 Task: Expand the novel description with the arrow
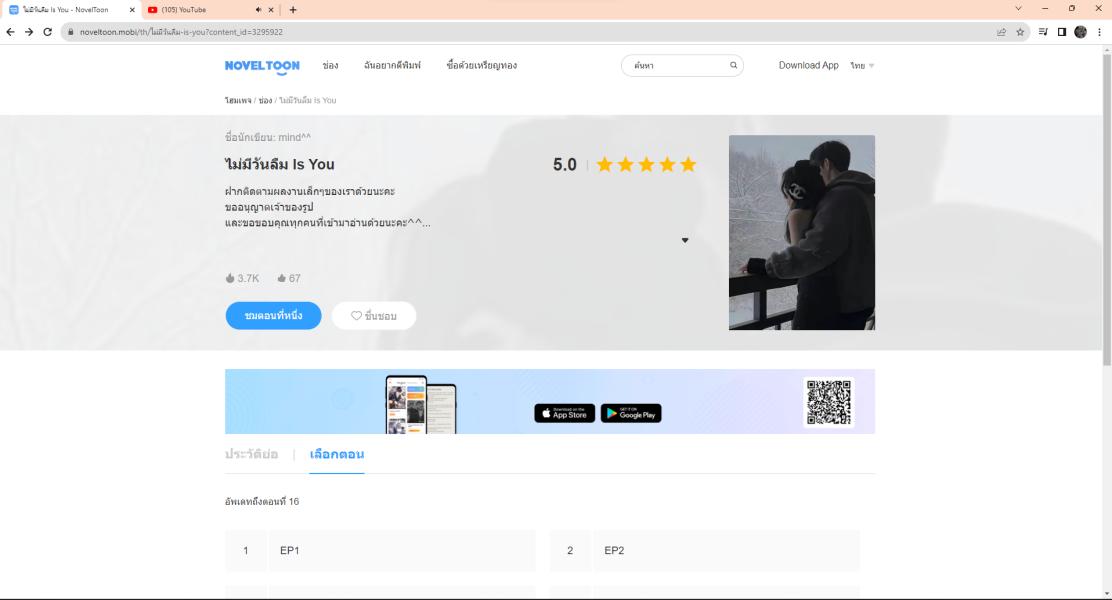click(685, 240)
